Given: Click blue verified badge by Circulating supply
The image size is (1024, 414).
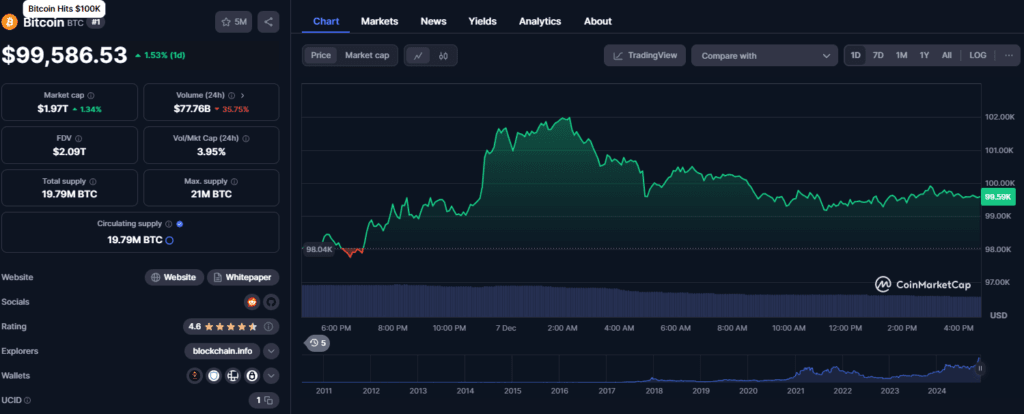Looking at the screenshot, I should (180, 224).
